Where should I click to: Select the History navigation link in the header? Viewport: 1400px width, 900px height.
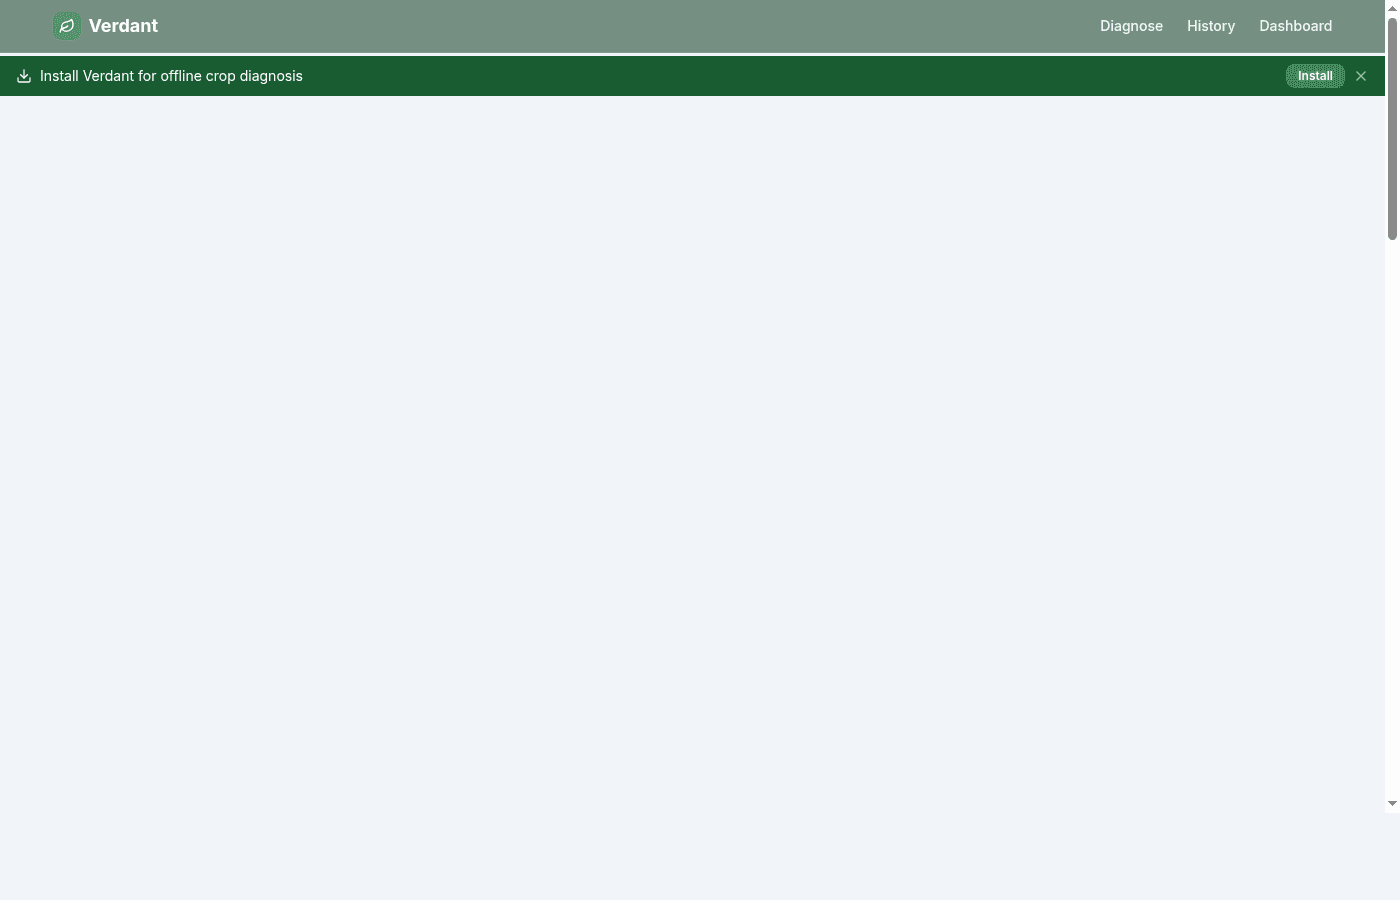point(1211,26)
